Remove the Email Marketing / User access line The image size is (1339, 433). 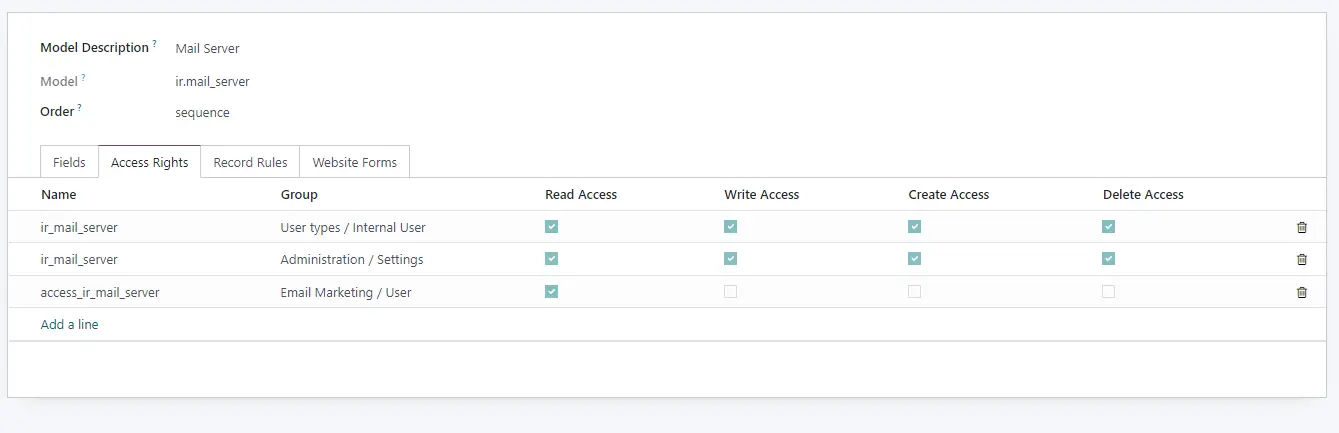coord(1301,292)
